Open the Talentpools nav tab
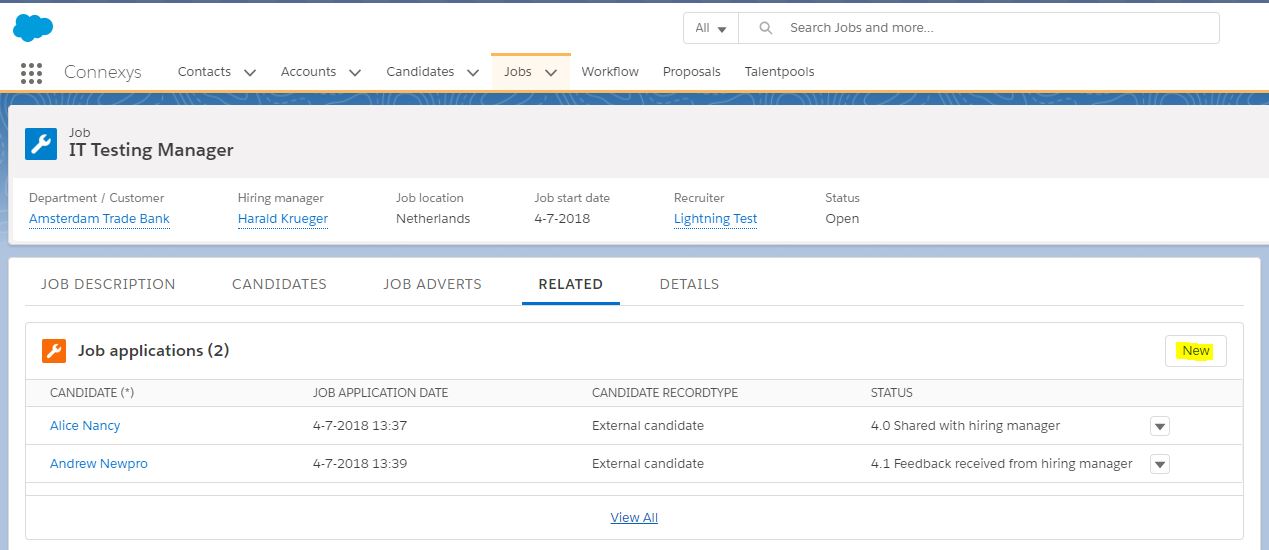This screenshot has width=1269, height=550. click(x=779, y=72)
